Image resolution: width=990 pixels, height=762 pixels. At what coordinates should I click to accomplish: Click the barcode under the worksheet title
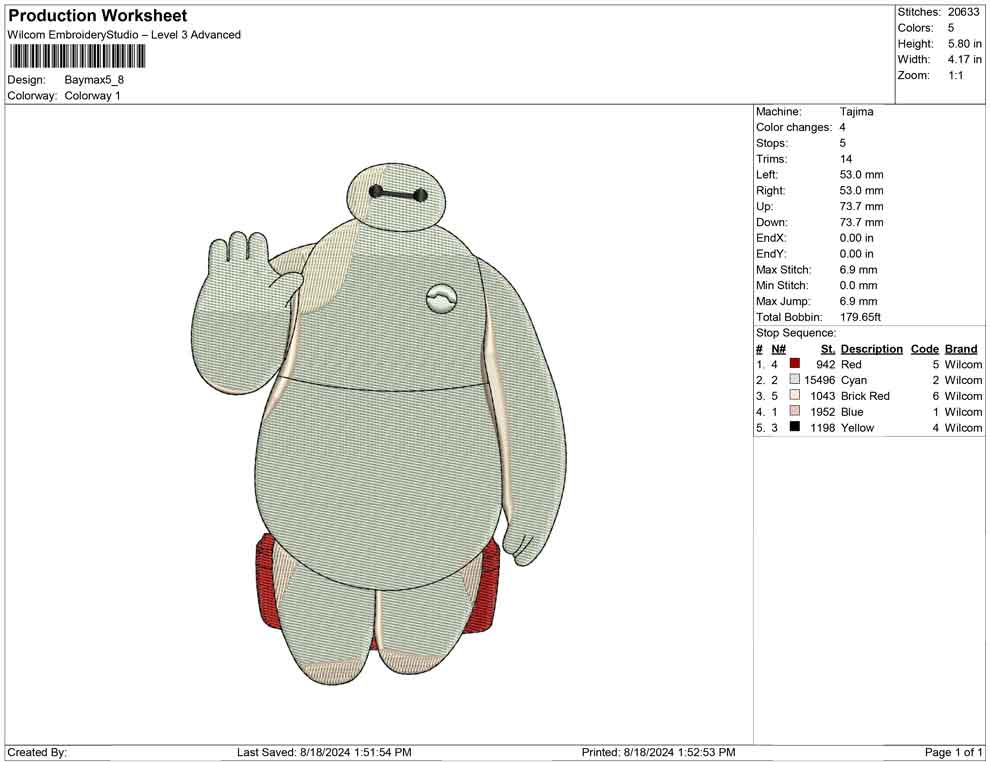tap(76, 56)
